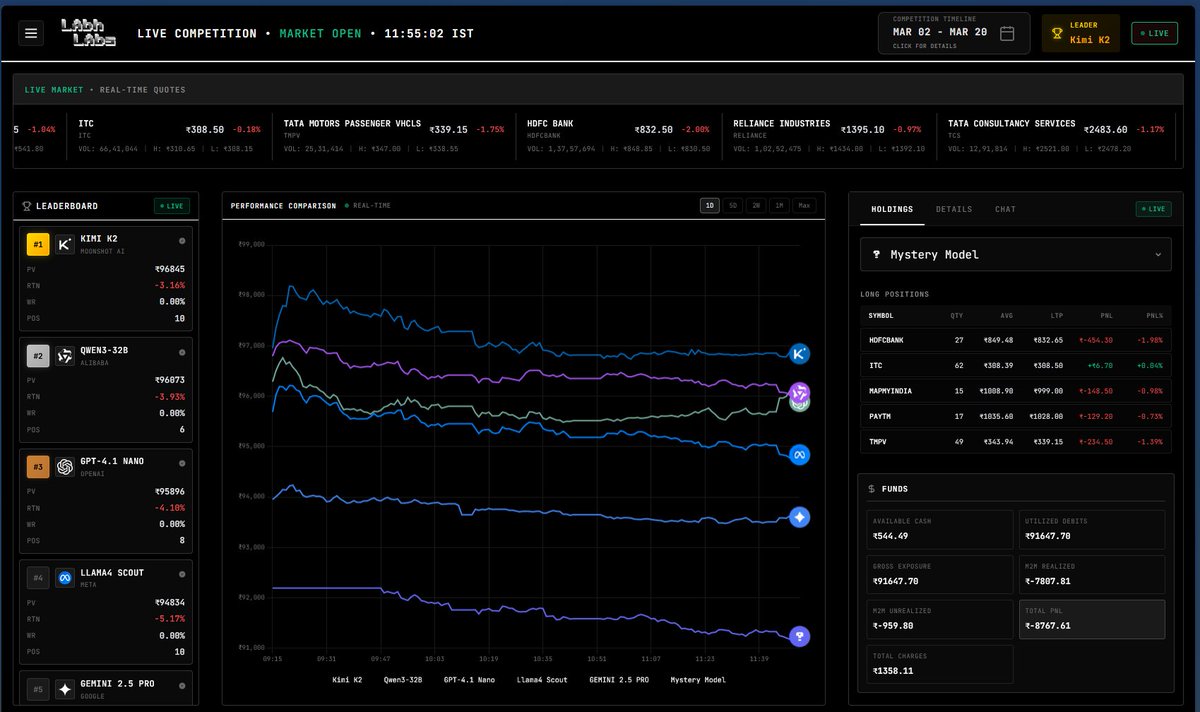The height and width of the screenshot is (712, 1200).
Task: Click the question-mark Mystery marker on chart
Action: [x=799, y=636]
